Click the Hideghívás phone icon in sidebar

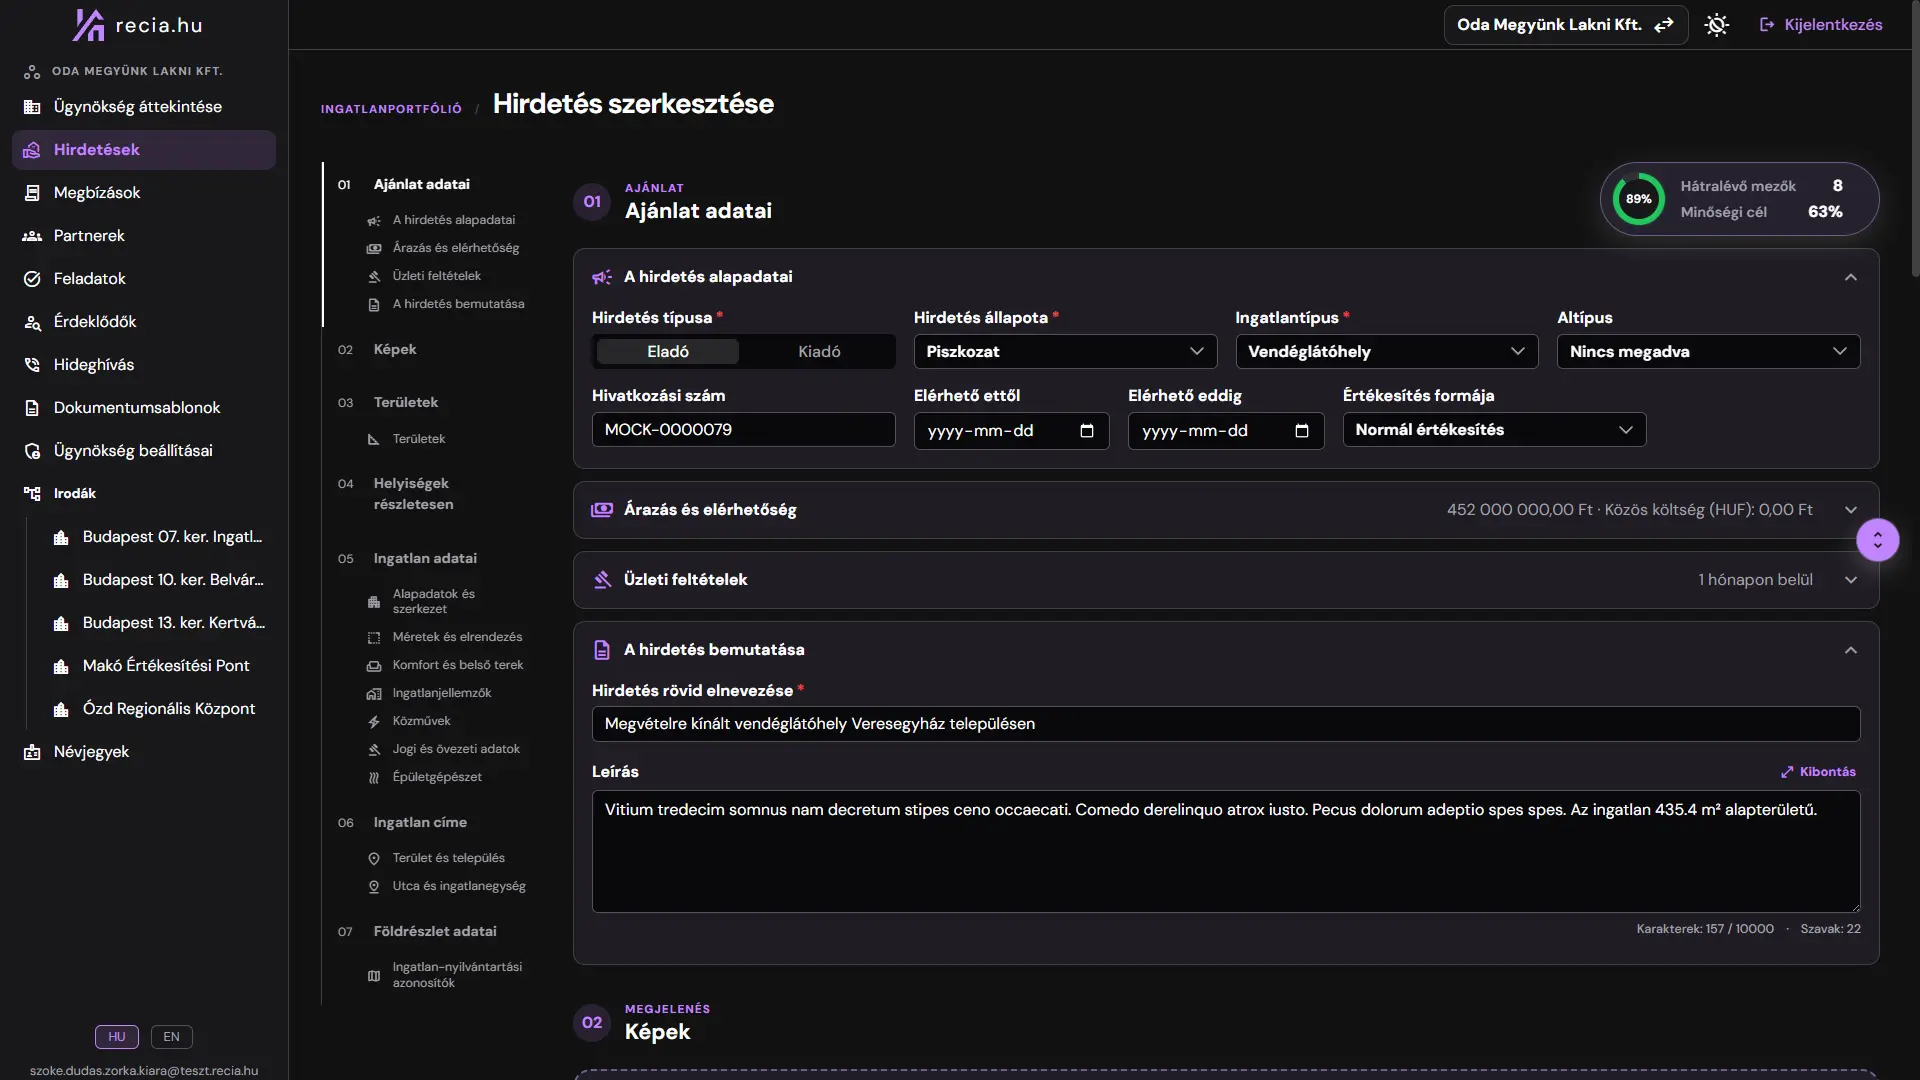click(x=32, y=365)
